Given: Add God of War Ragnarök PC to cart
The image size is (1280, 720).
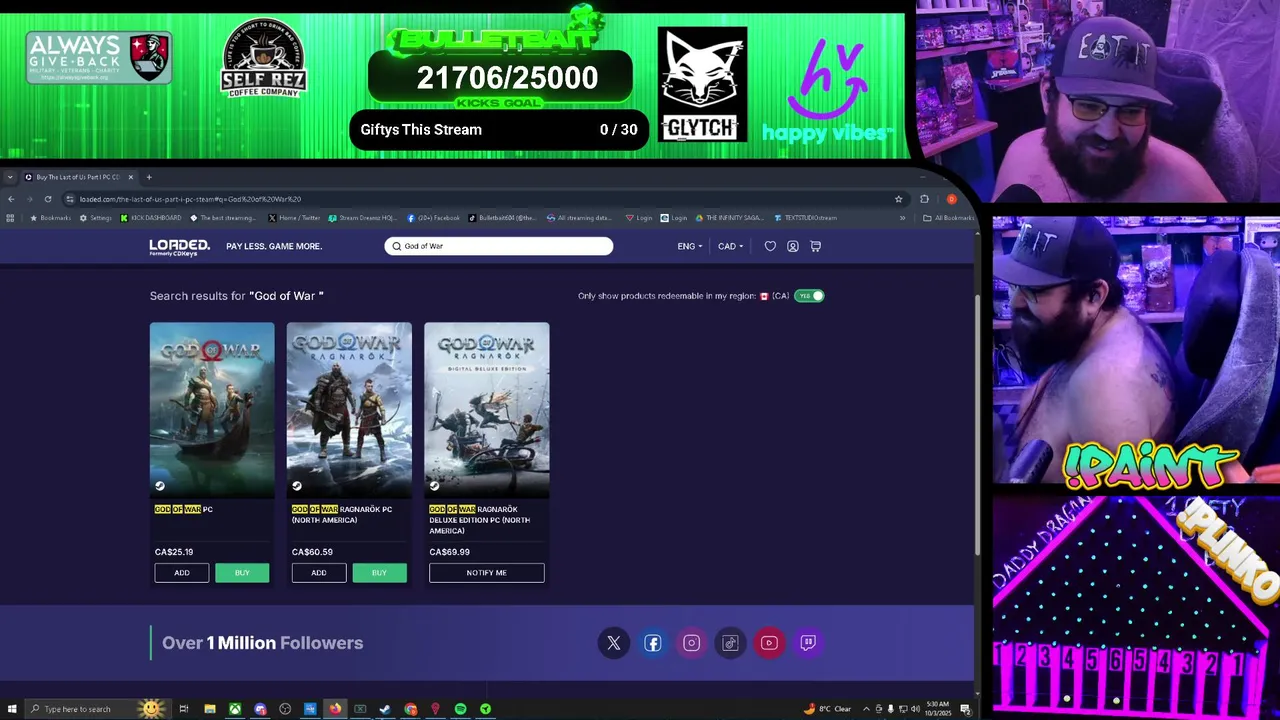Looking at the screenshot, I should pos(319,573).
